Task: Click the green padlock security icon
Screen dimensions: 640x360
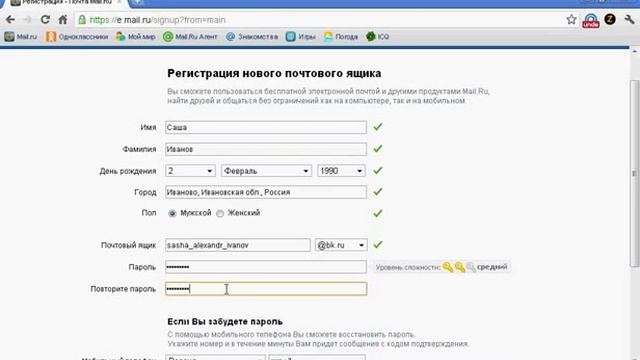Action: (82, 20)
